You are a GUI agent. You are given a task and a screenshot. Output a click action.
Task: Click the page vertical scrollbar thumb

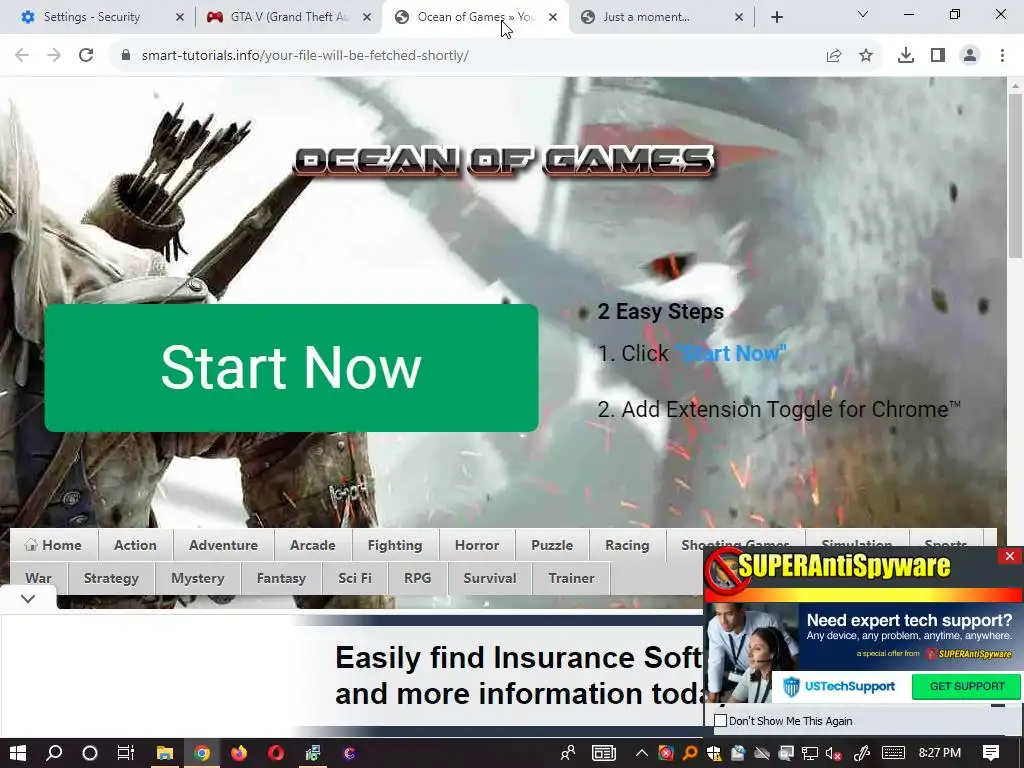click(x=1015, y=175)
